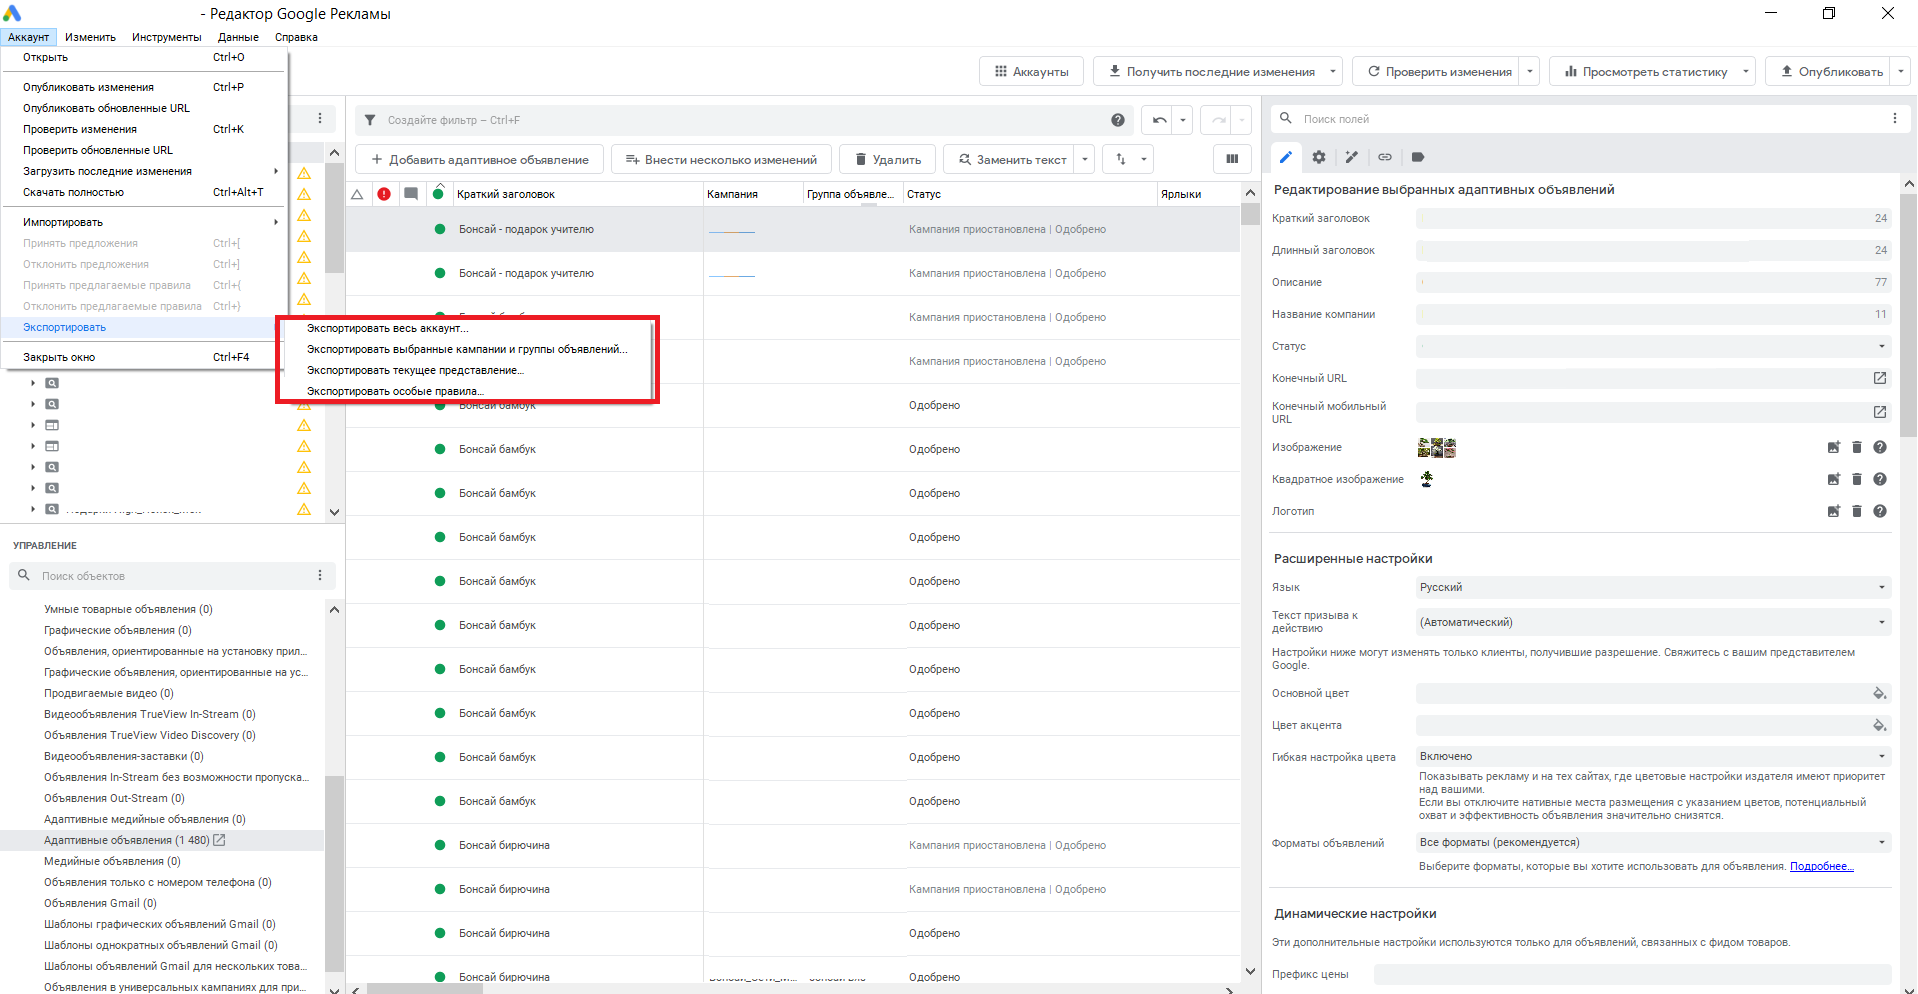The width and height of the screenshot is (1918, 994).
Task: Open Конечный URL in browser via its icon
Action: (x=1879, y=378)
